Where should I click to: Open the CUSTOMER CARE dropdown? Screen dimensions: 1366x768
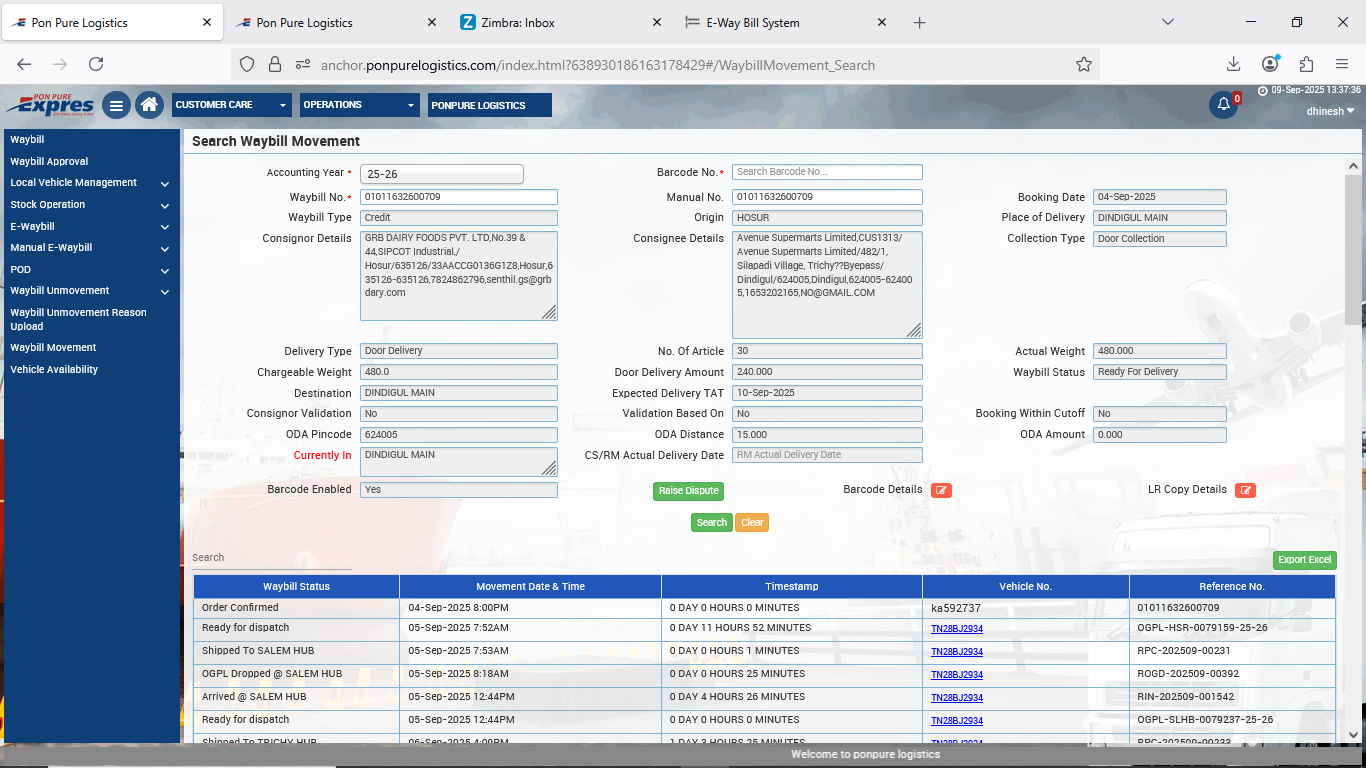[x=232, y=105]
